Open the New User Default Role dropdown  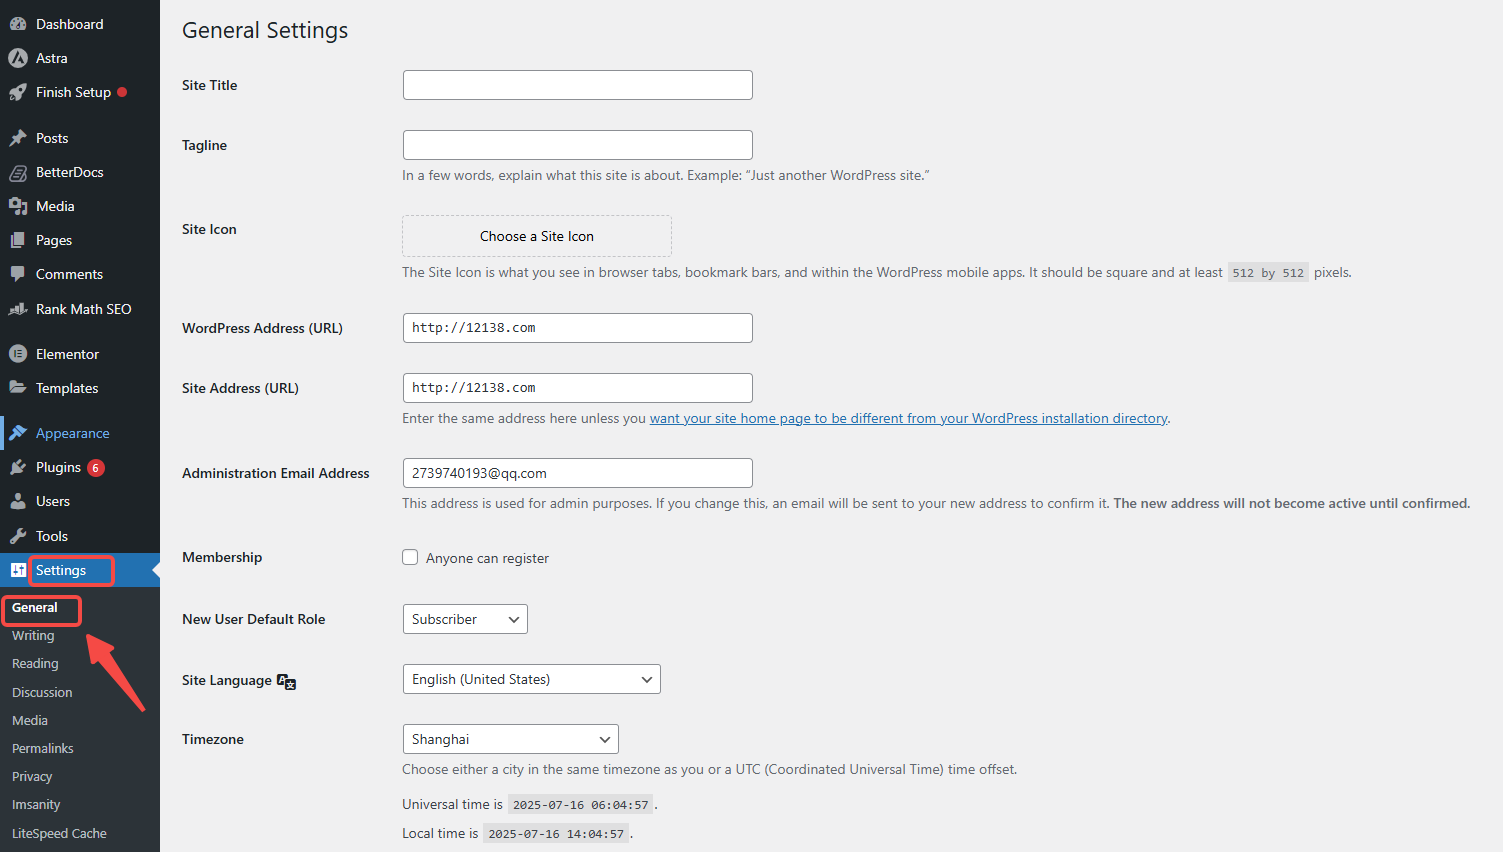(465, 619)
